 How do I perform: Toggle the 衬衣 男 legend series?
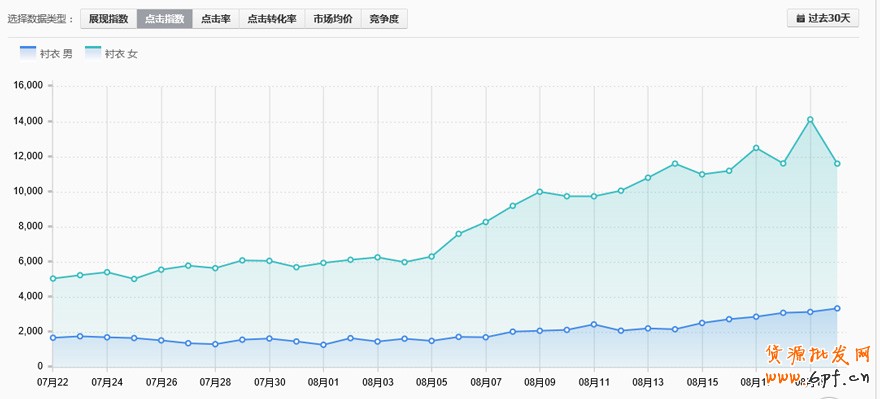[46, 53]
